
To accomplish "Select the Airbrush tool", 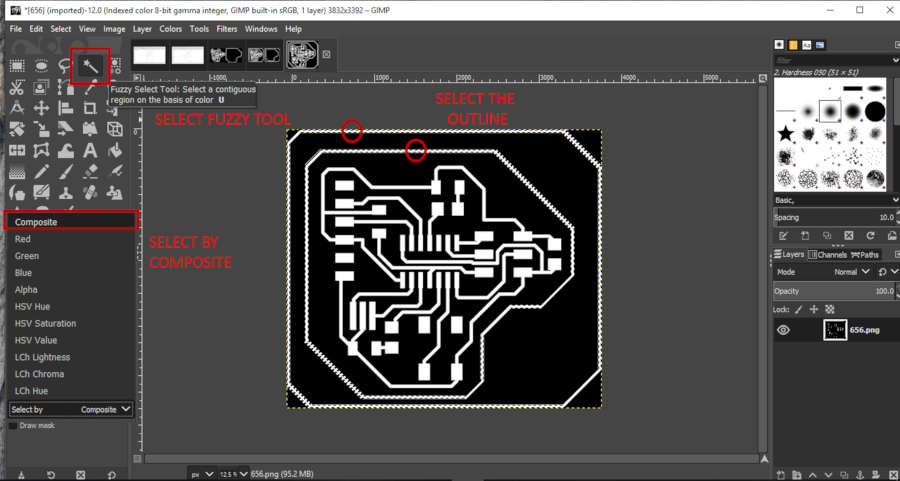I will 115,172.
